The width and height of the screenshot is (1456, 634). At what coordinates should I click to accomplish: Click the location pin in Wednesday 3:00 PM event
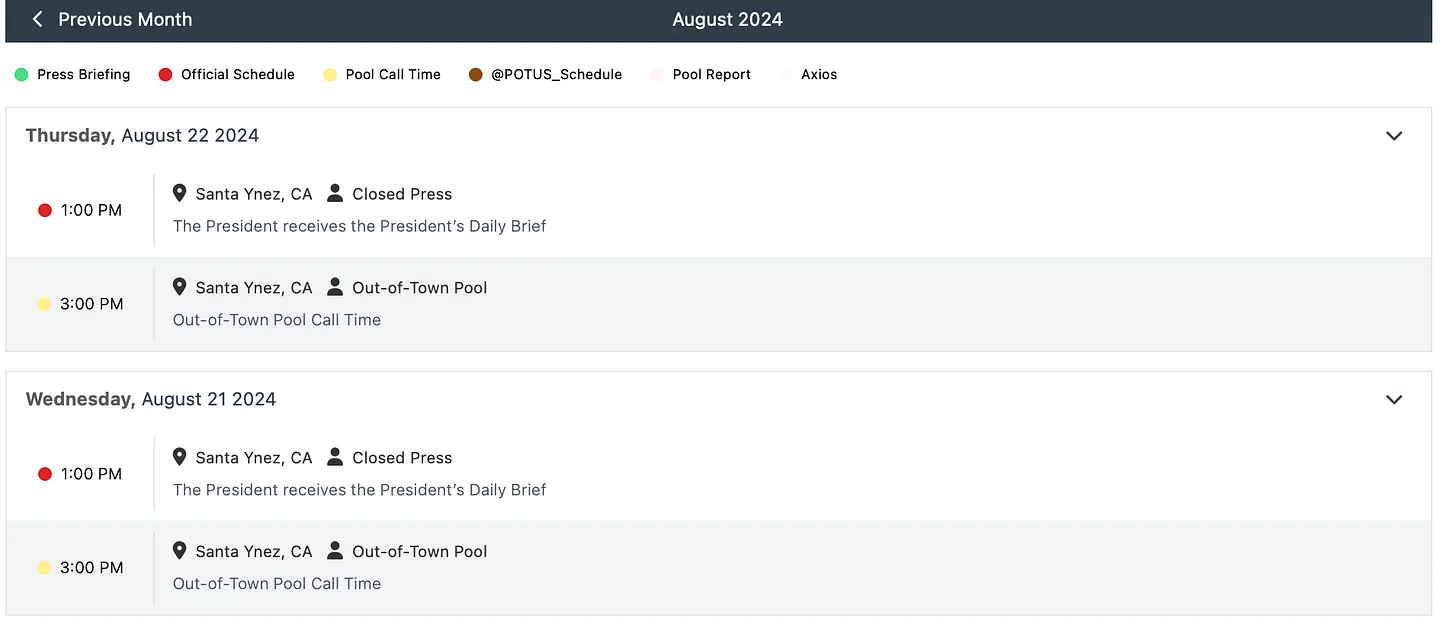coord(180,551)
